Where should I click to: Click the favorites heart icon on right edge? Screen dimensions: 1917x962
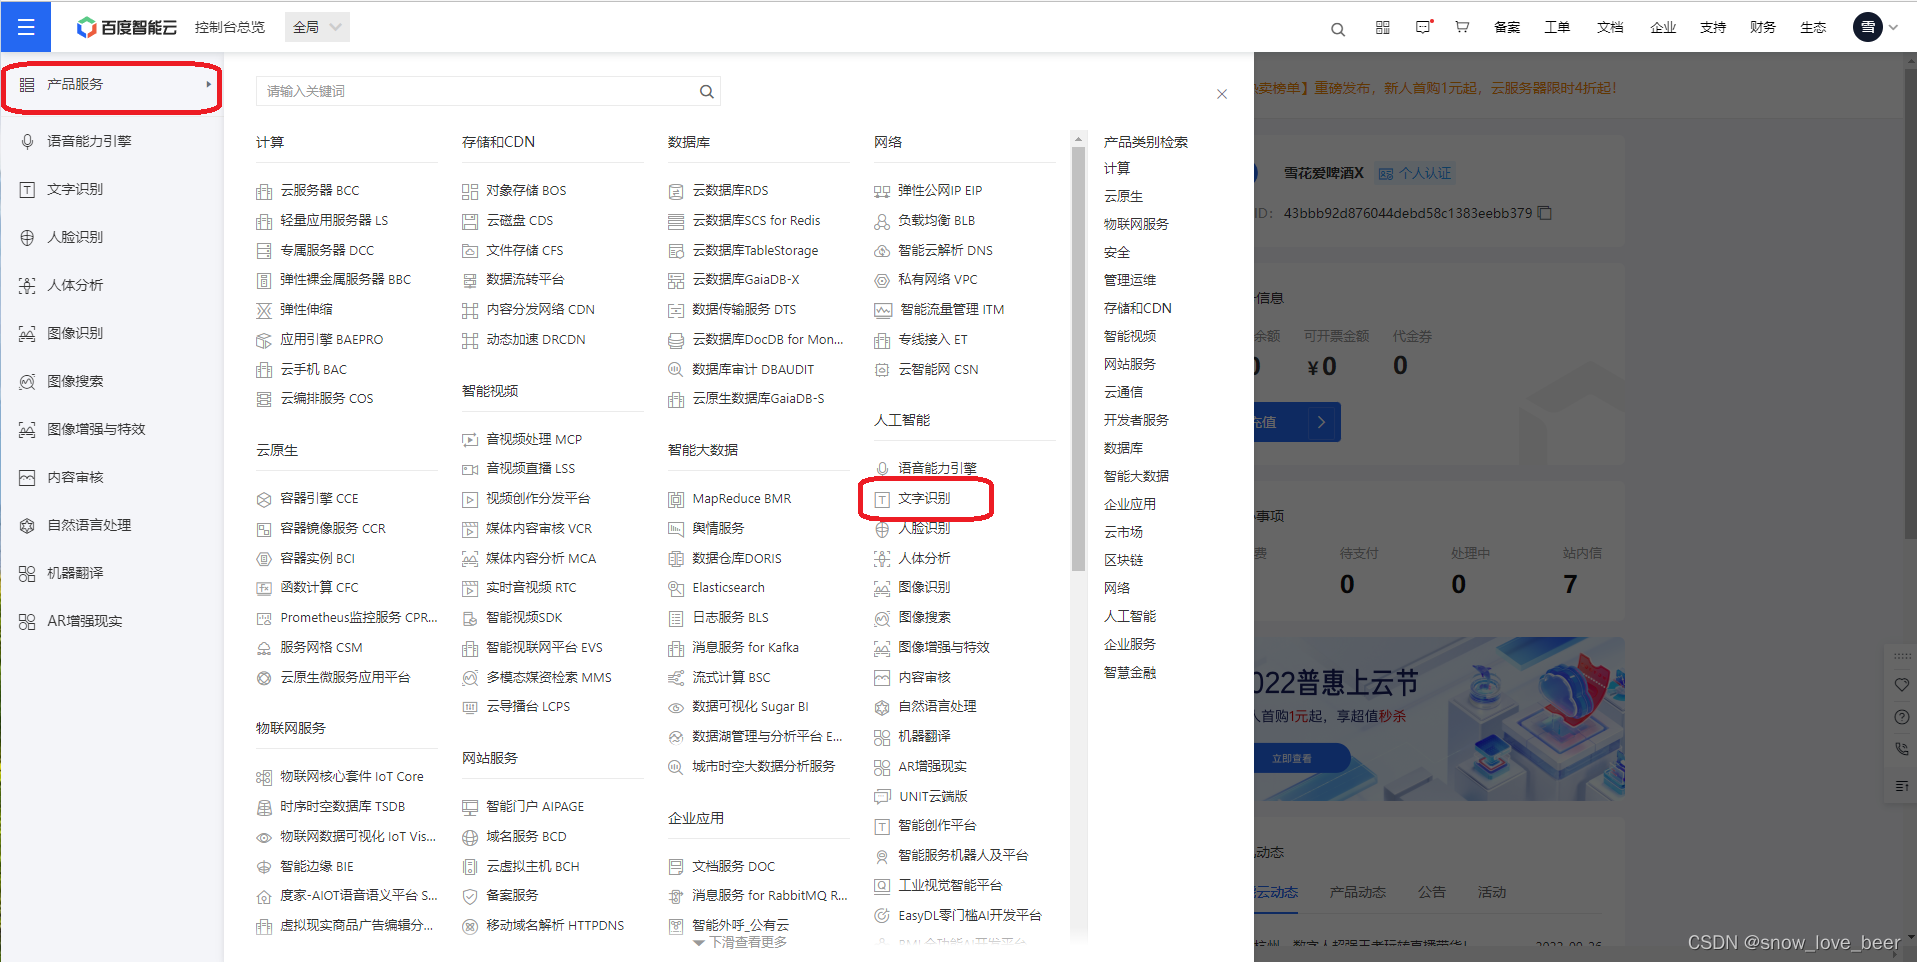click(x=1901, y=685)
